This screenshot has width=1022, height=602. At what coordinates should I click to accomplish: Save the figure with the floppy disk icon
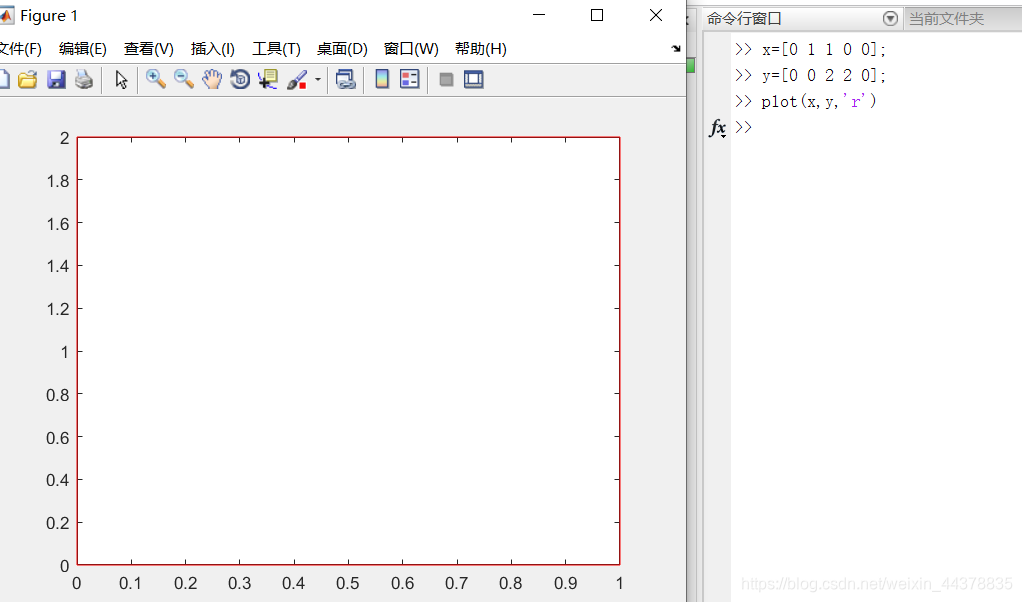click(56, 79)
